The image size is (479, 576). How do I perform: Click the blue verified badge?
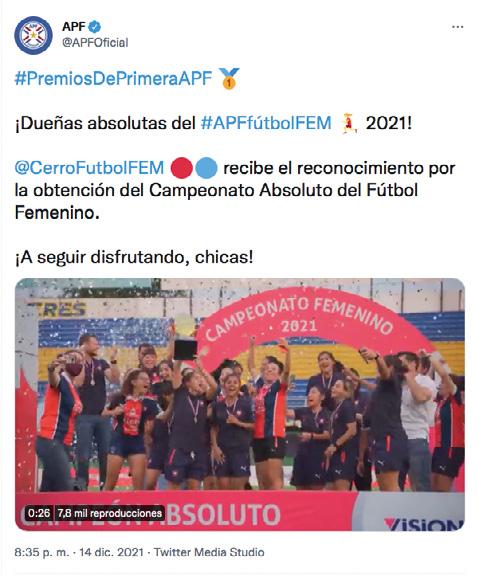tap(95, 26)
